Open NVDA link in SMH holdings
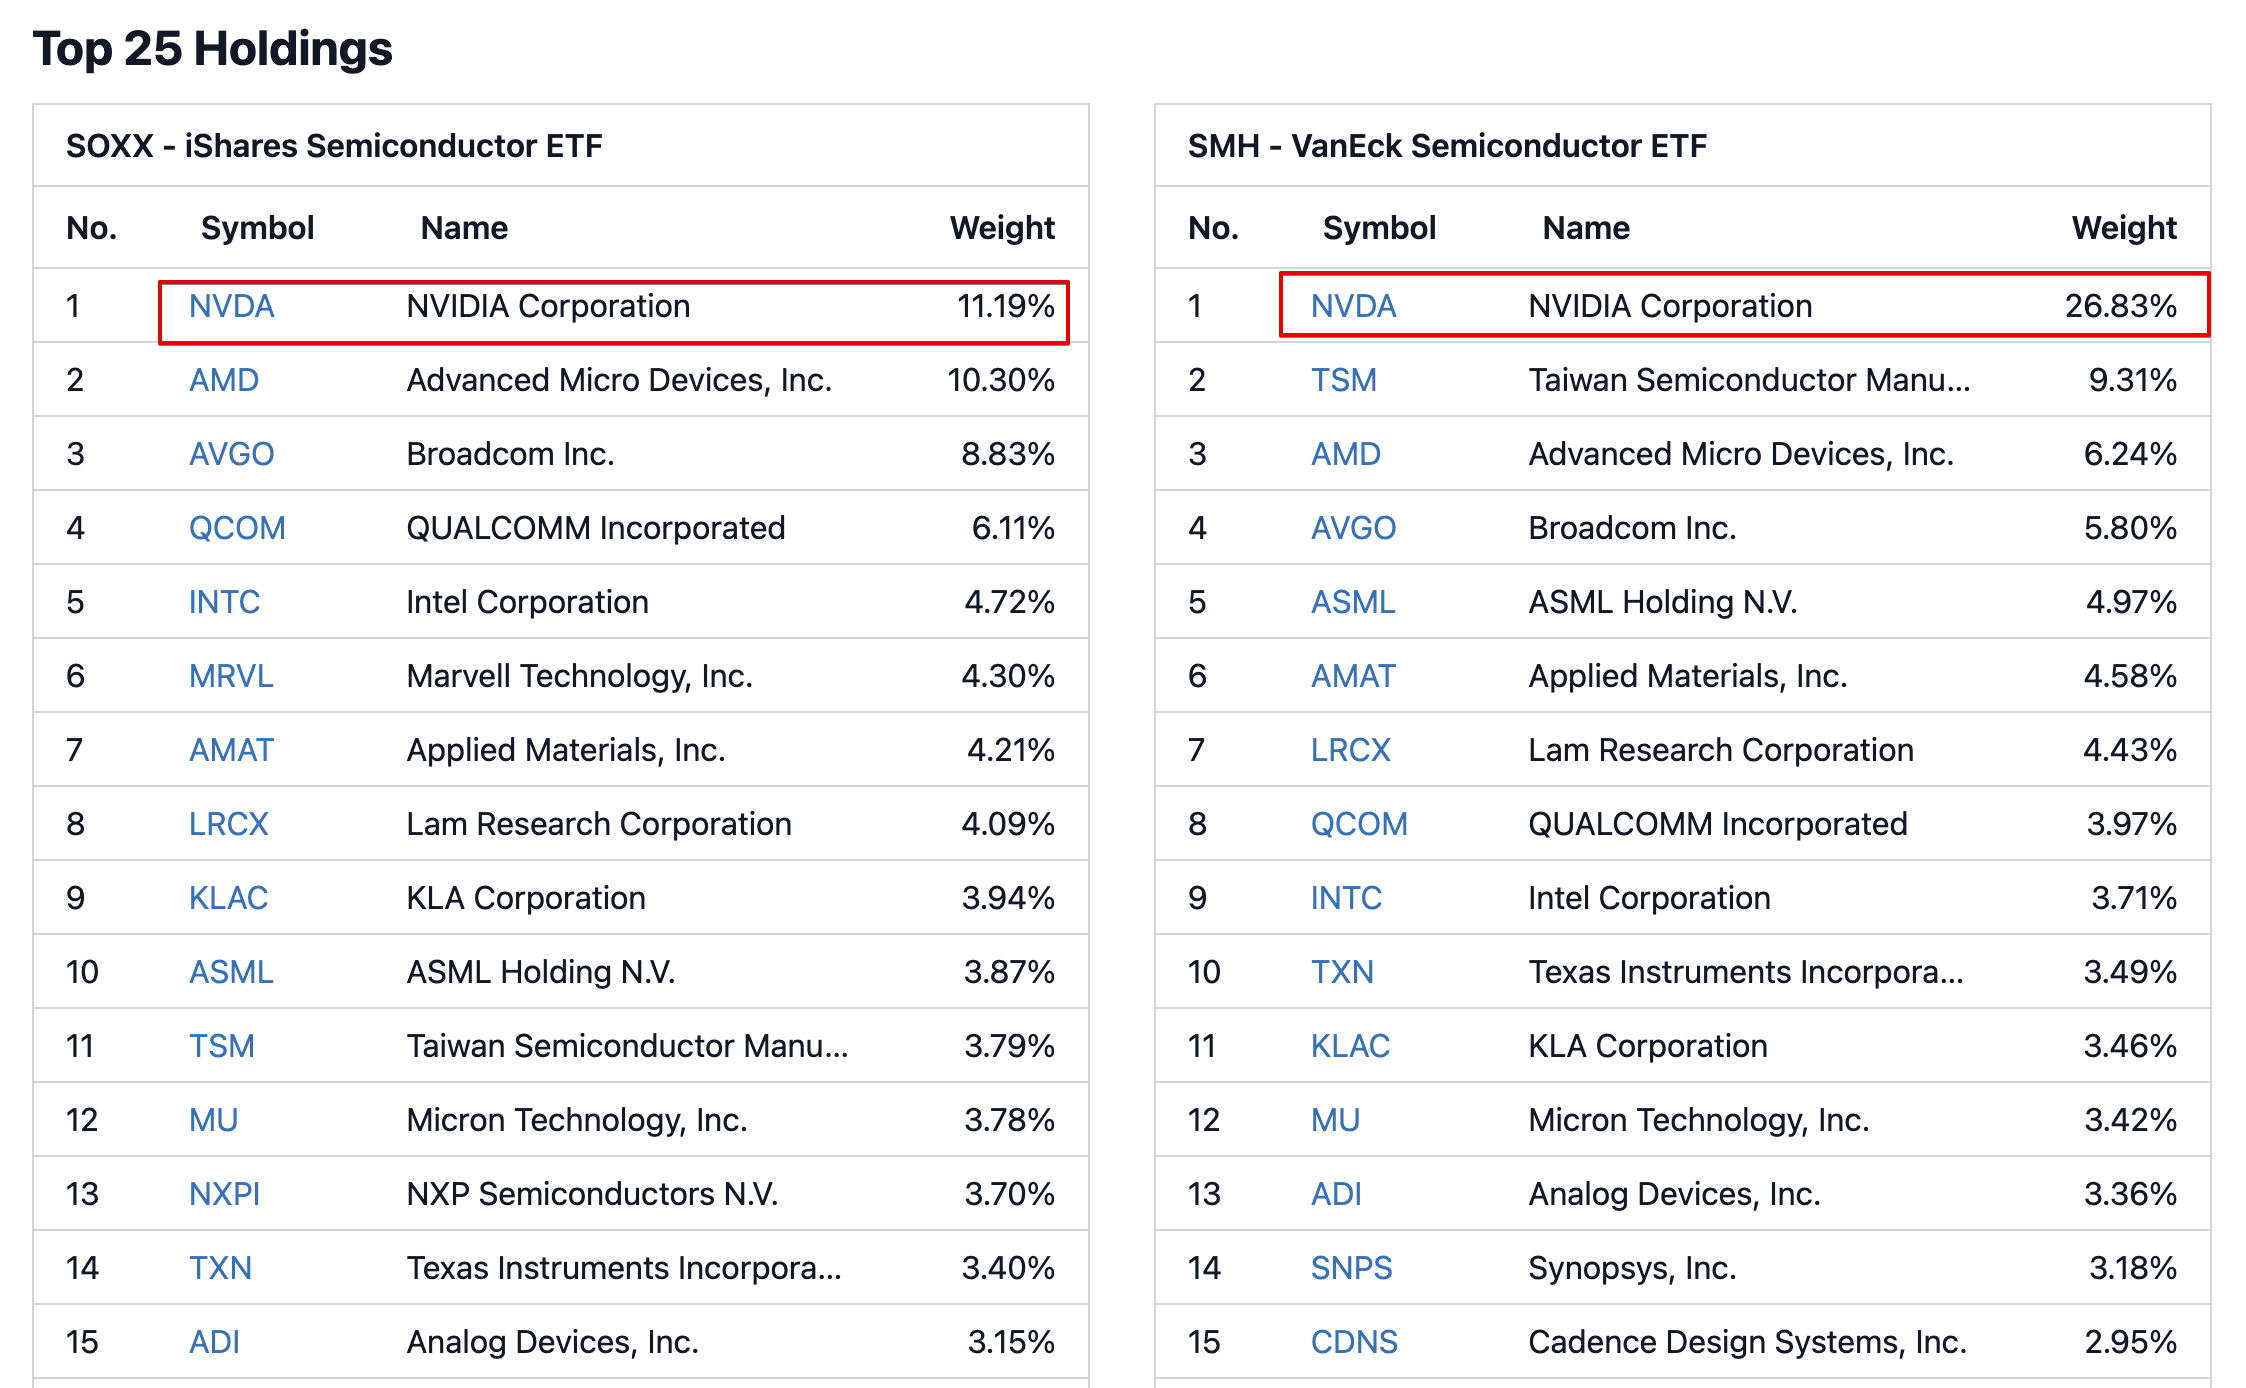Image resolution: width=2246 pixels, height=1388 pixels. pos(1353,306)
